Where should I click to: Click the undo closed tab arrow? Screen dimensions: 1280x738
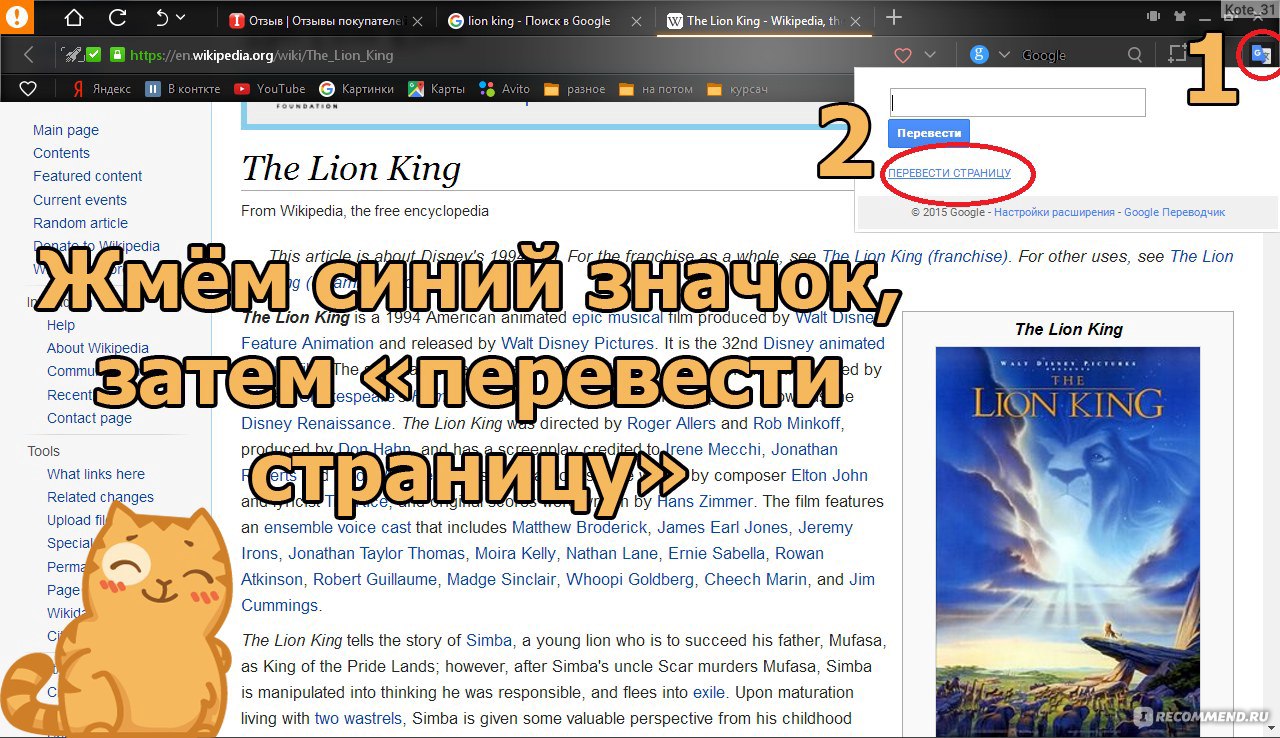pos(162,18)
